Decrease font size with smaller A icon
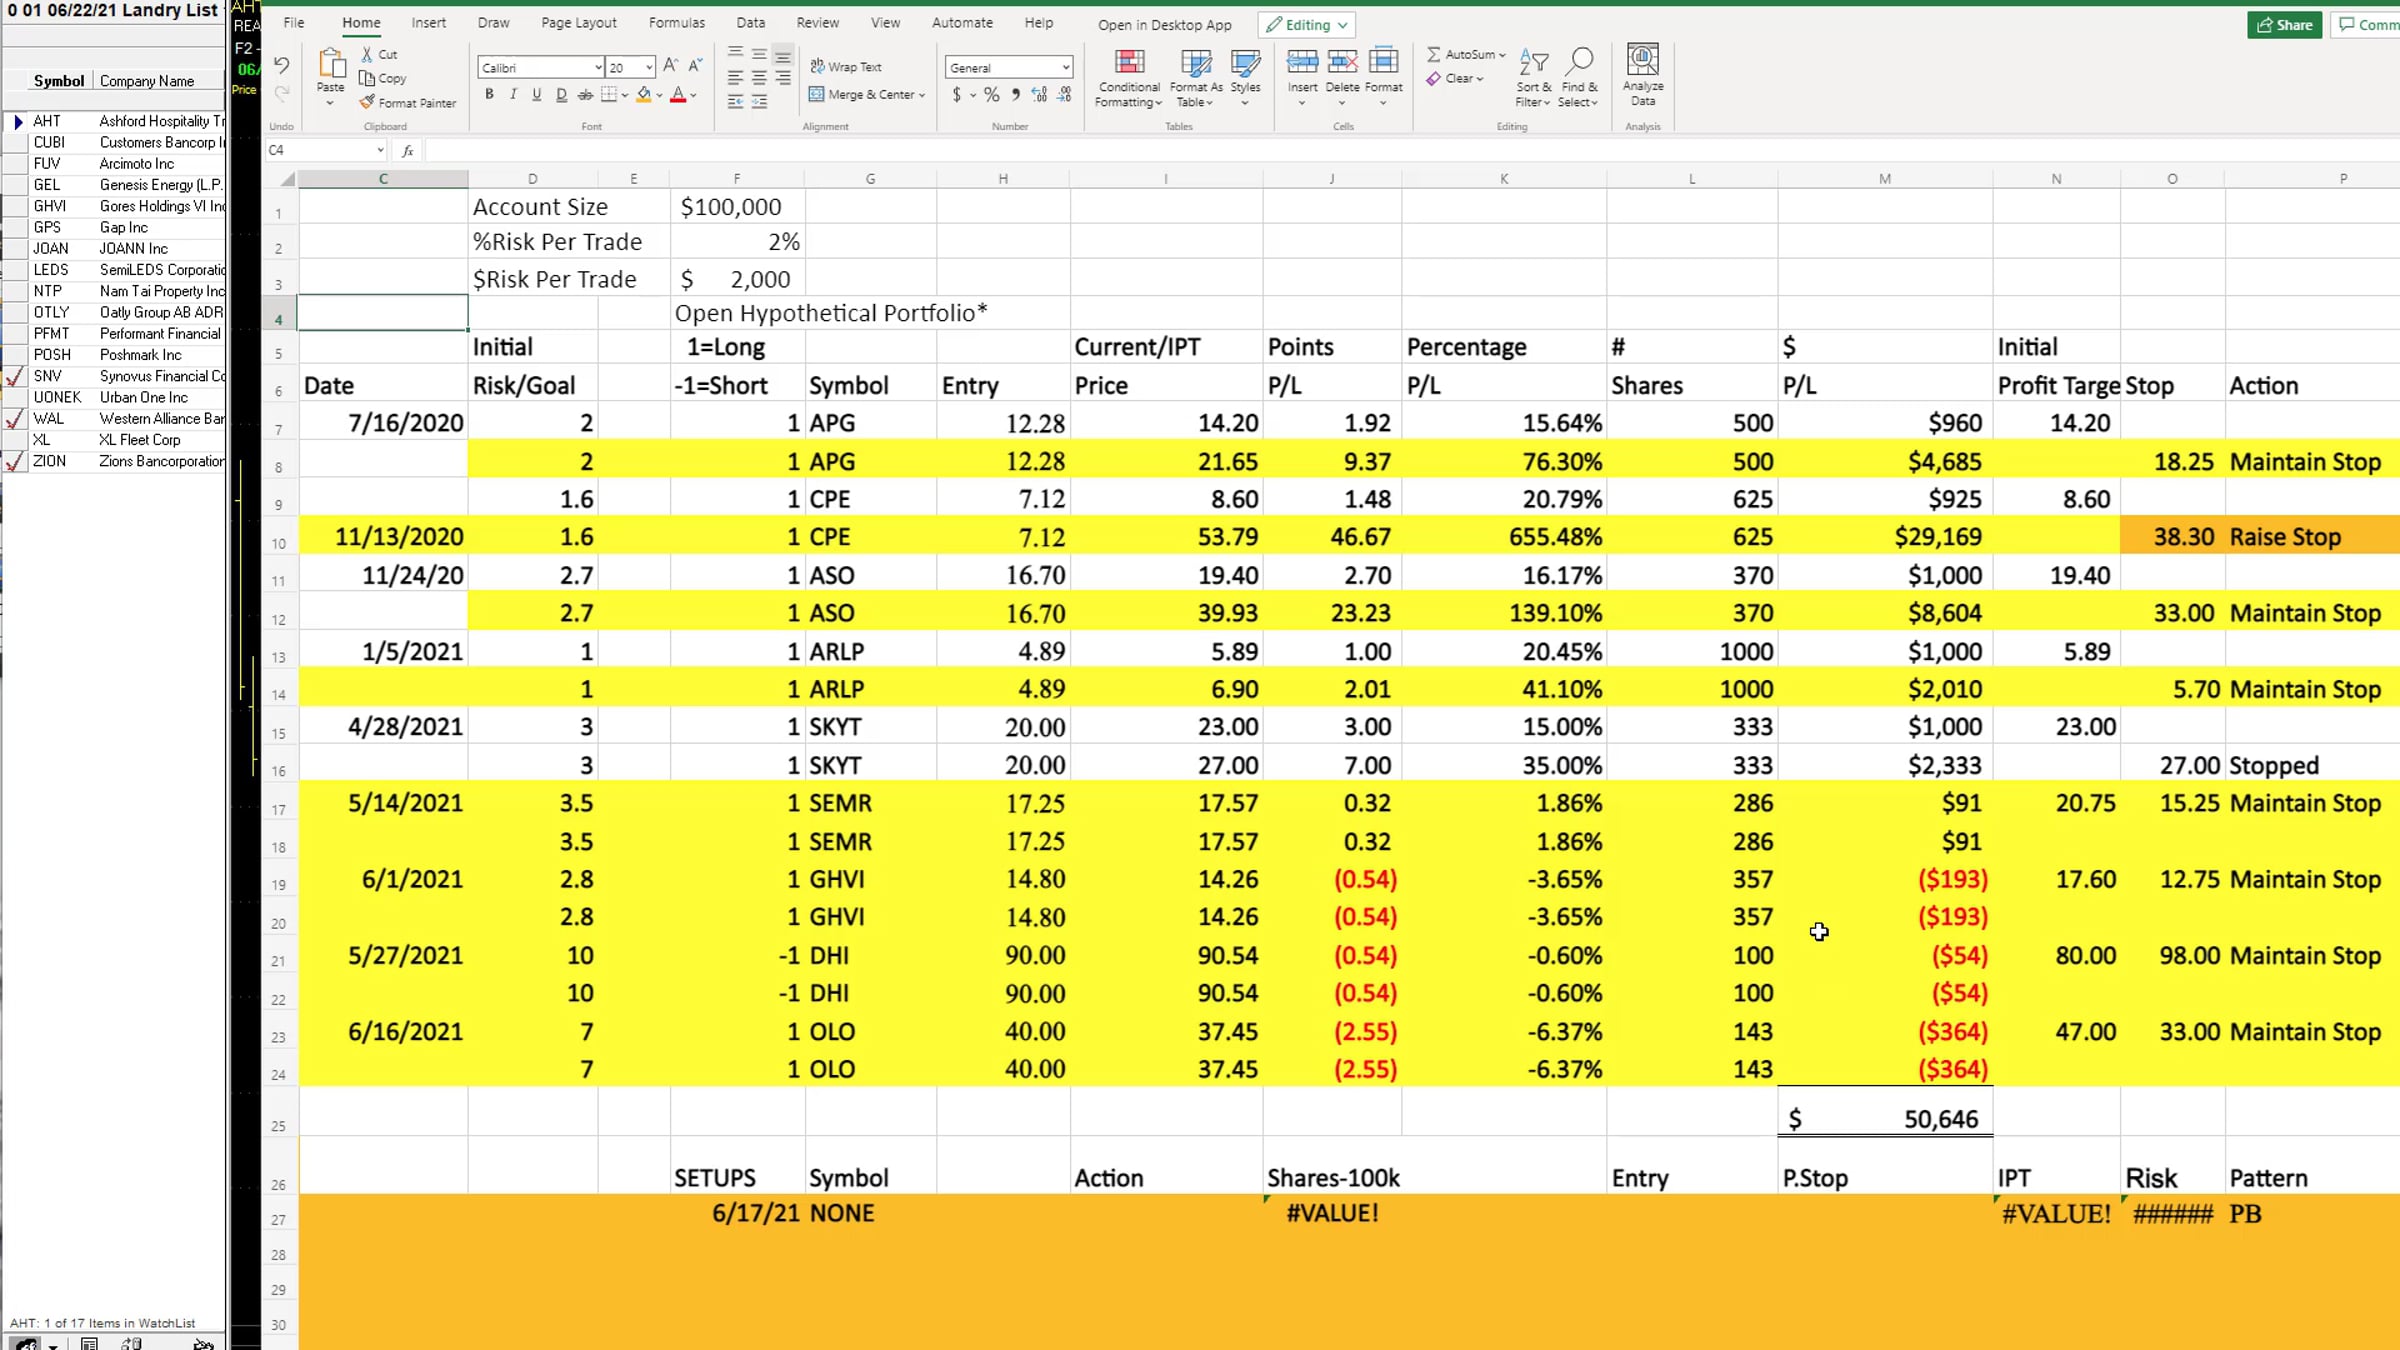2400x1350 pixels. (x=695, y=66)
